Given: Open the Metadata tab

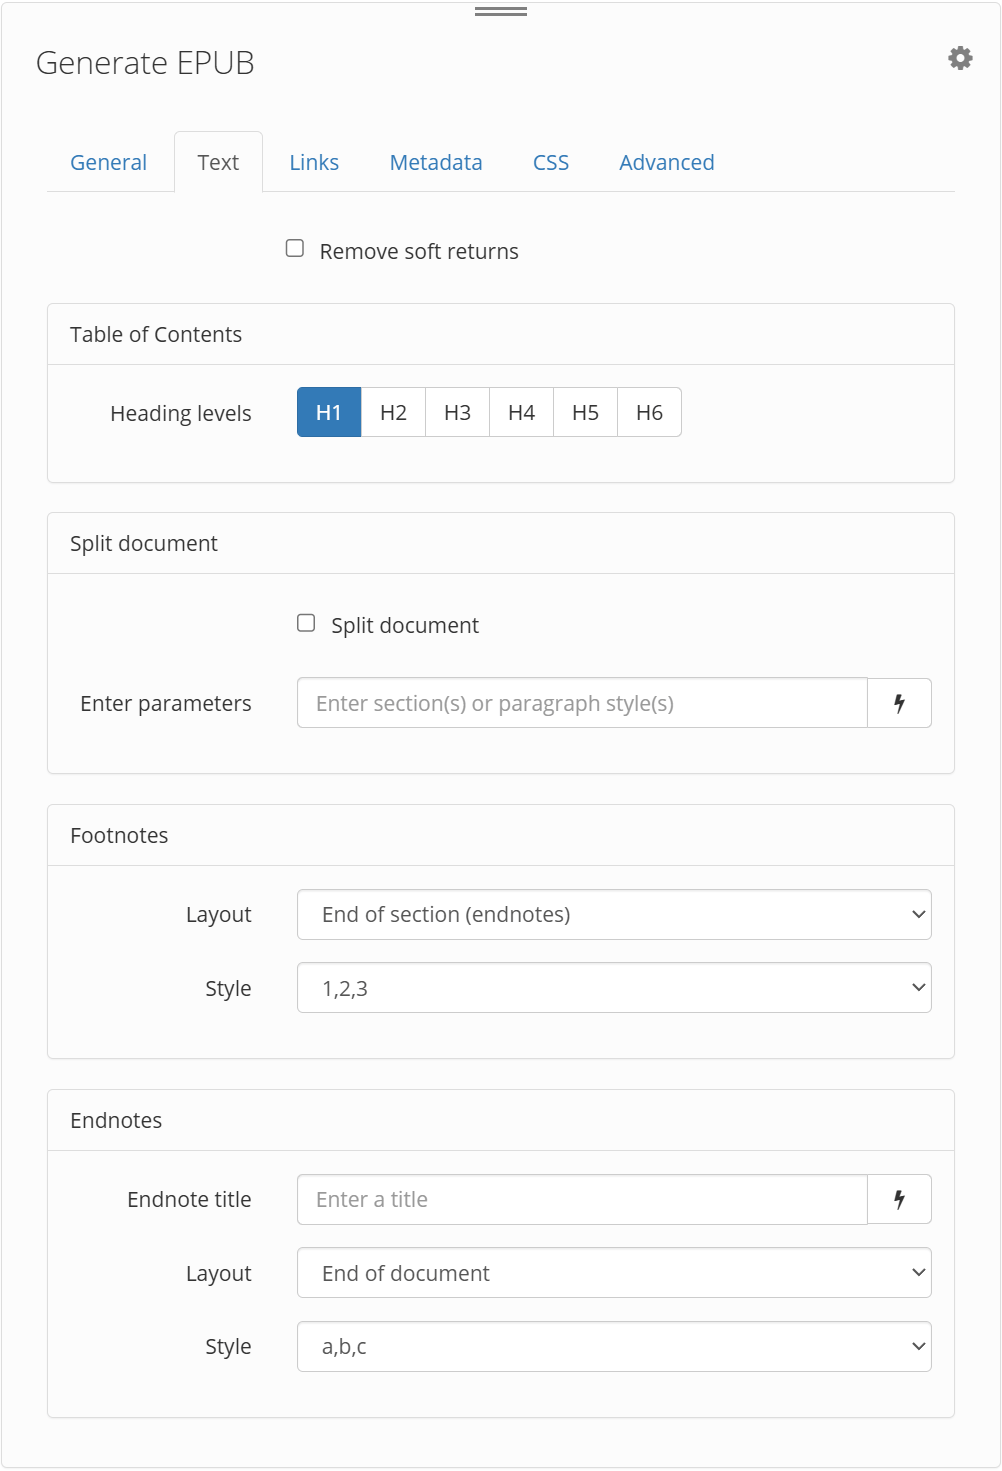Looking at the screenshot, I should 436,162.
